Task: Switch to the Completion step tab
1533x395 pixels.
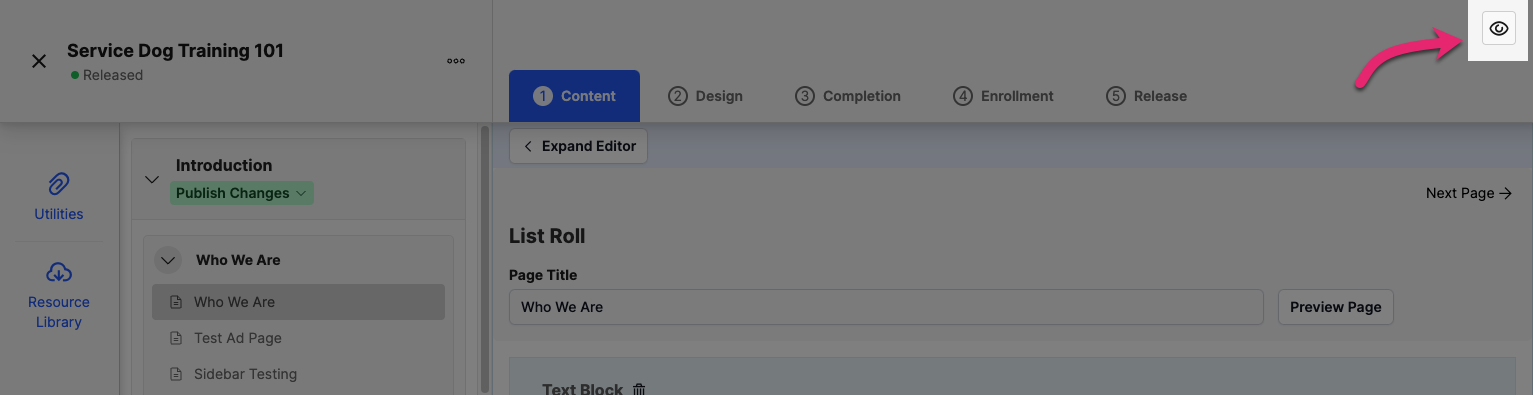Action: pos(848,96)
